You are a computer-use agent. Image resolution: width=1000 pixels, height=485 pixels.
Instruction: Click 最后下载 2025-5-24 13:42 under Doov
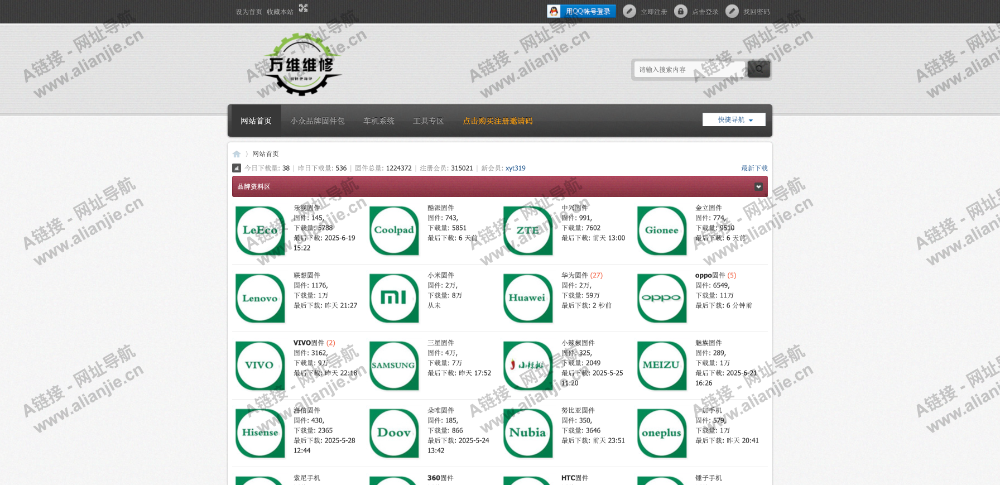pos(458,445)
